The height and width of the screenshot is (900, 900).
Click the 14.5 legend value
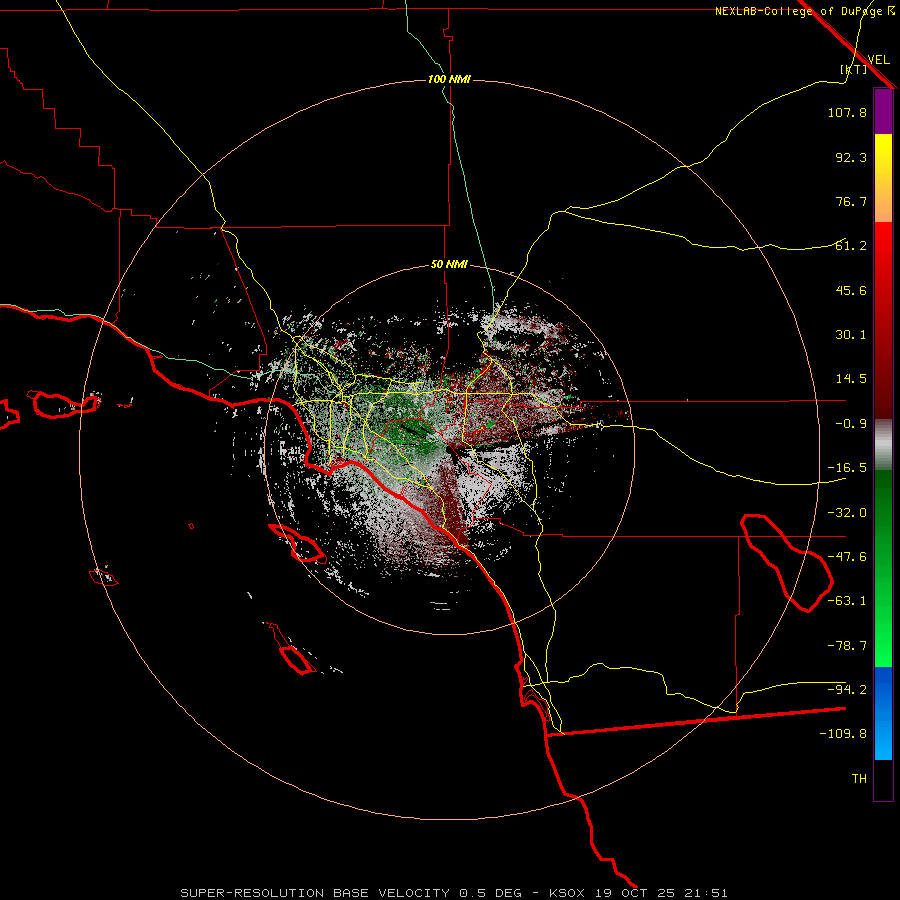tap(851, 379)
